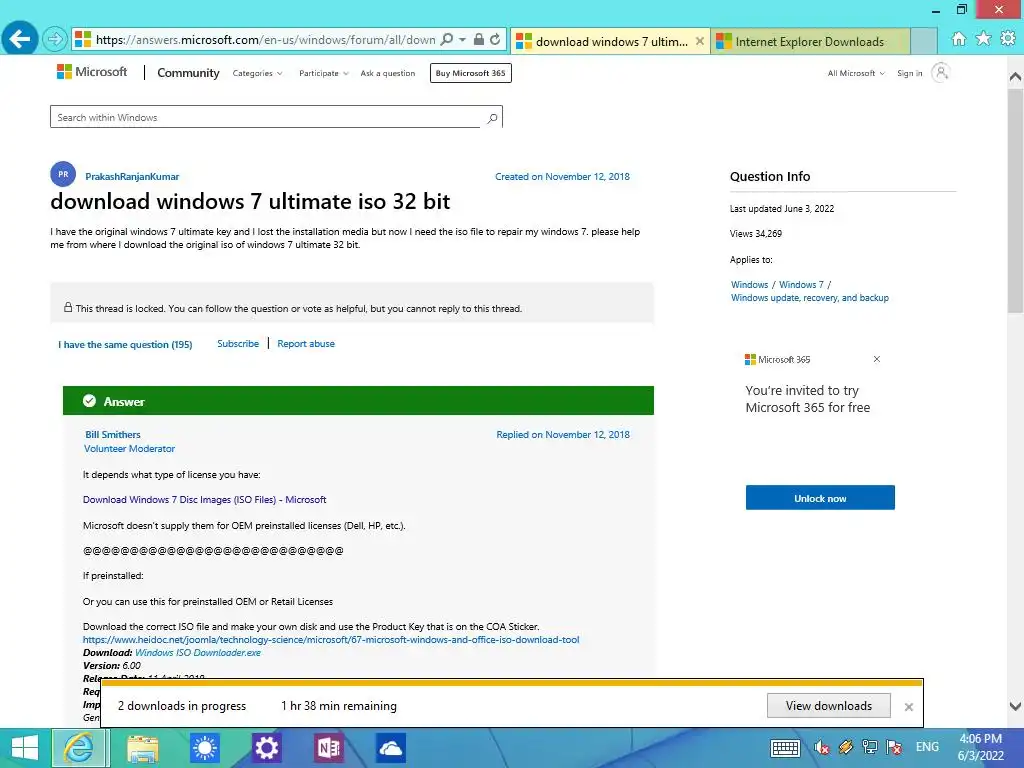
Task: Click Report abuse link
Action: click(306, 344)
